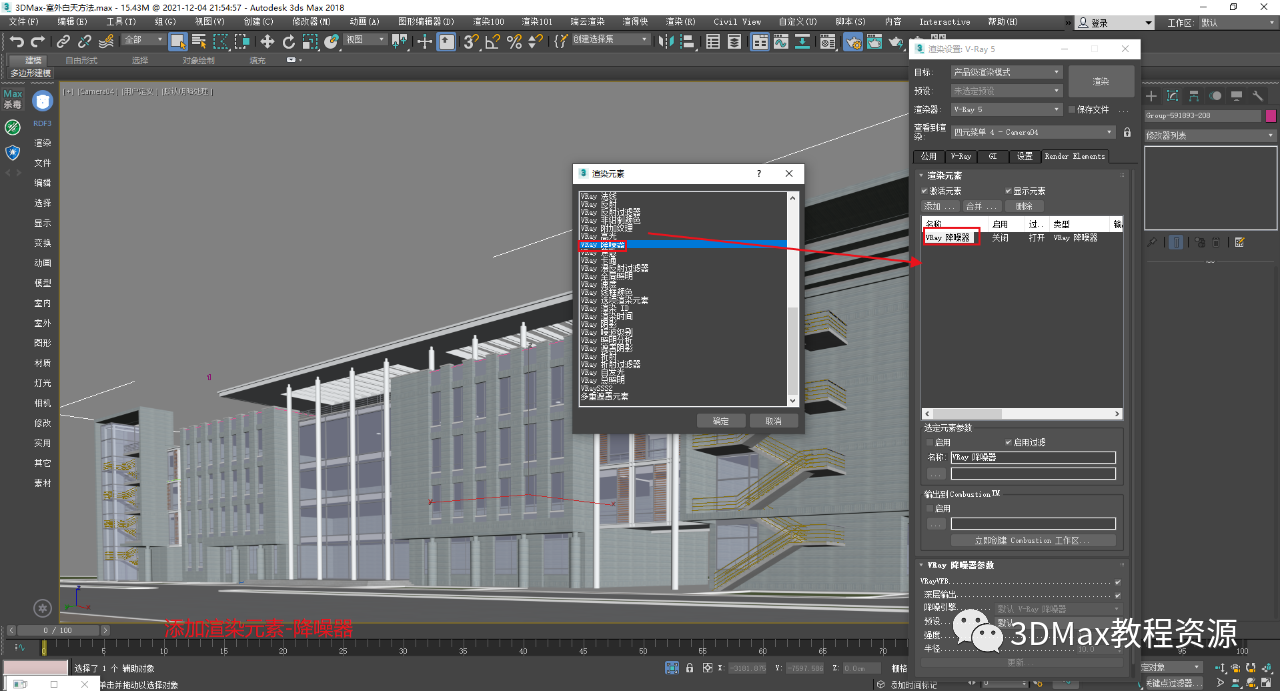Open the Scene Explorer toolbar icon

pos(713,41)
